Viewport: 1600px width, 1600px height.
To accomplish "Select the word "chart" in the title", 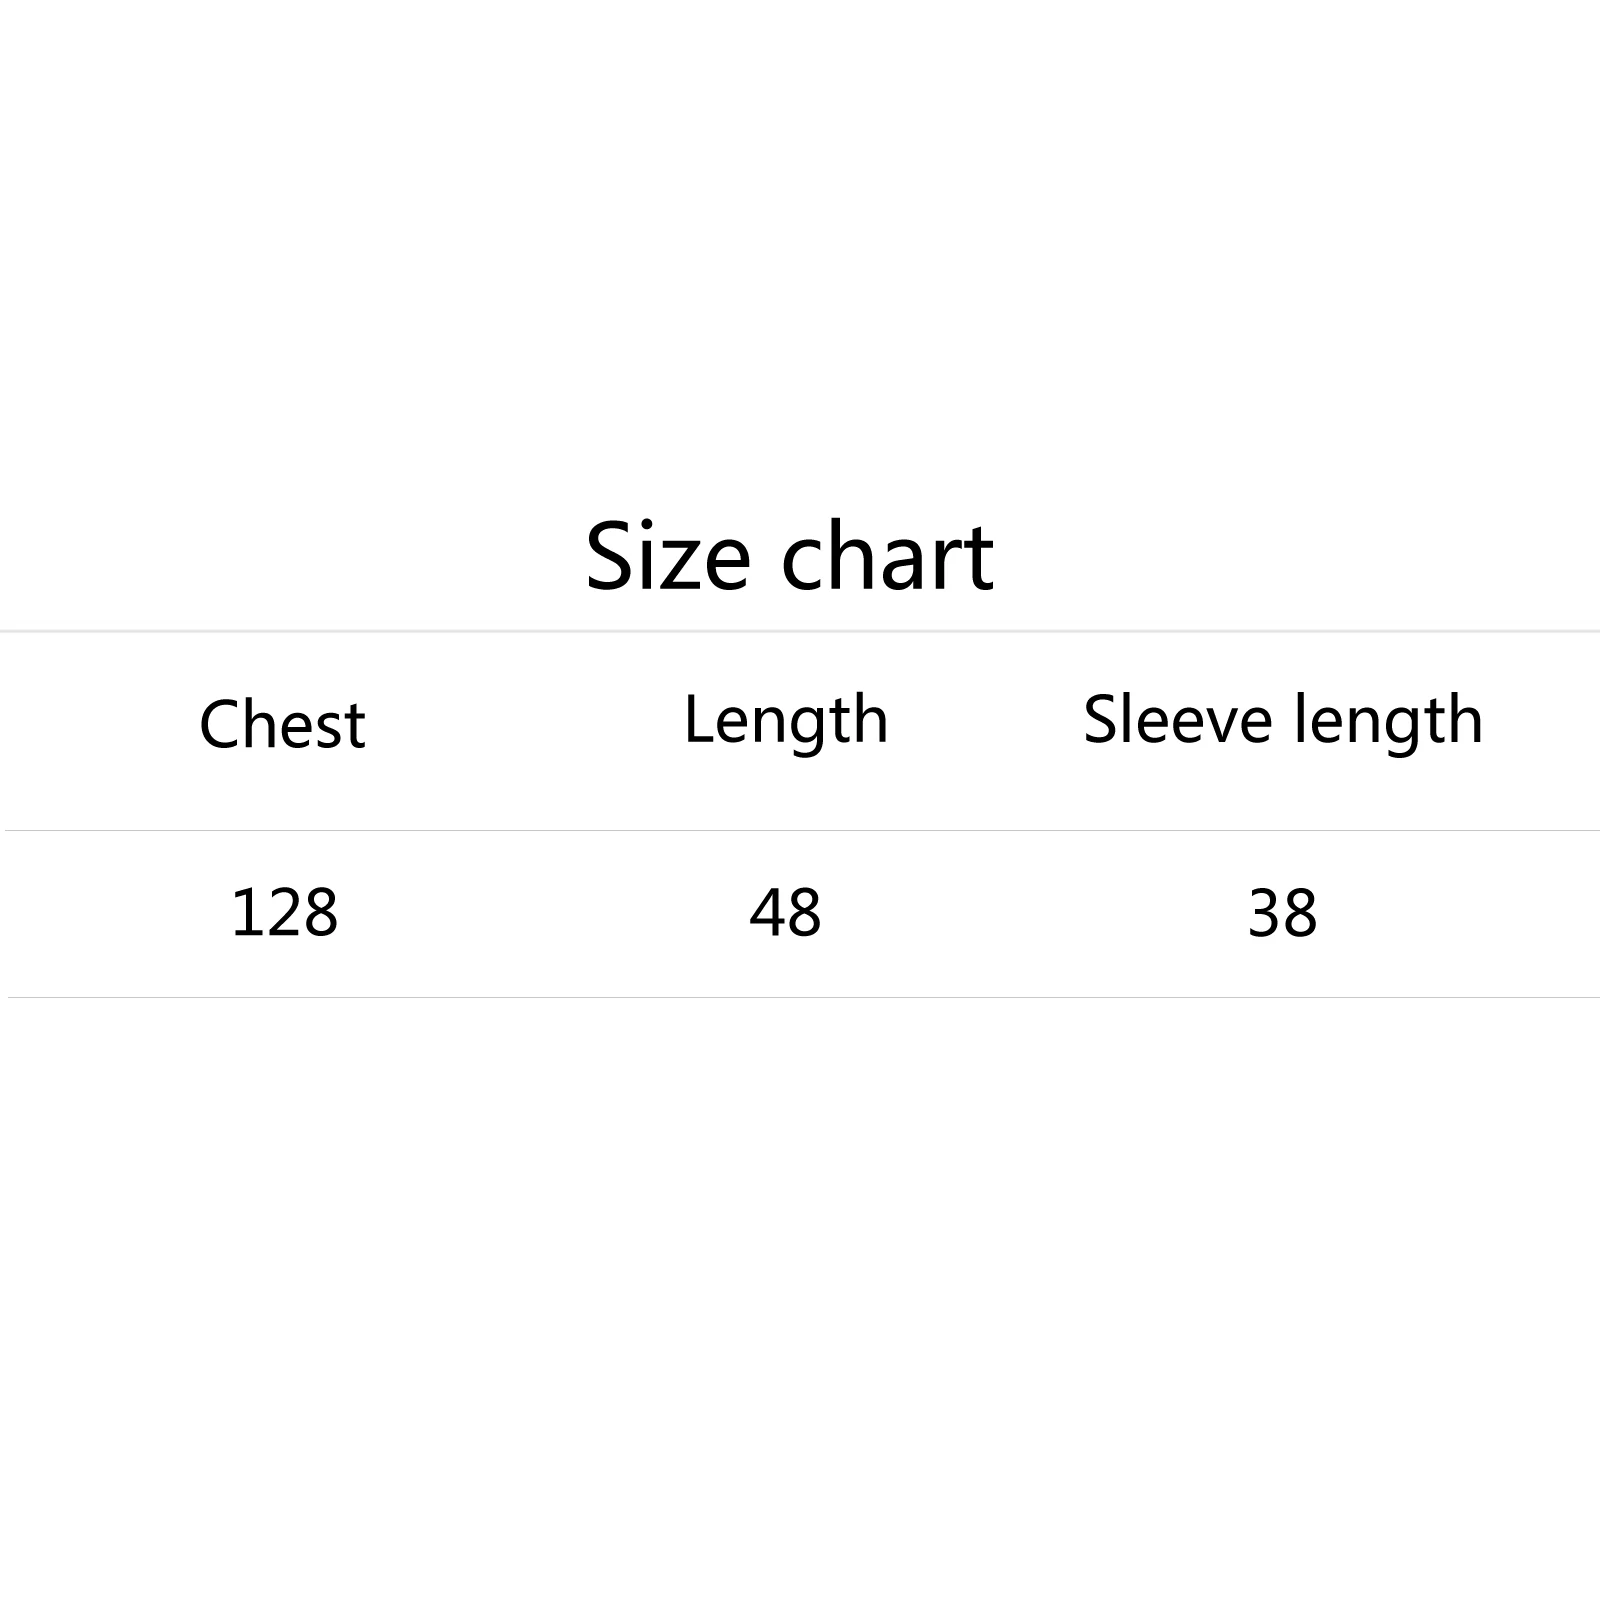I will (887, 556).
